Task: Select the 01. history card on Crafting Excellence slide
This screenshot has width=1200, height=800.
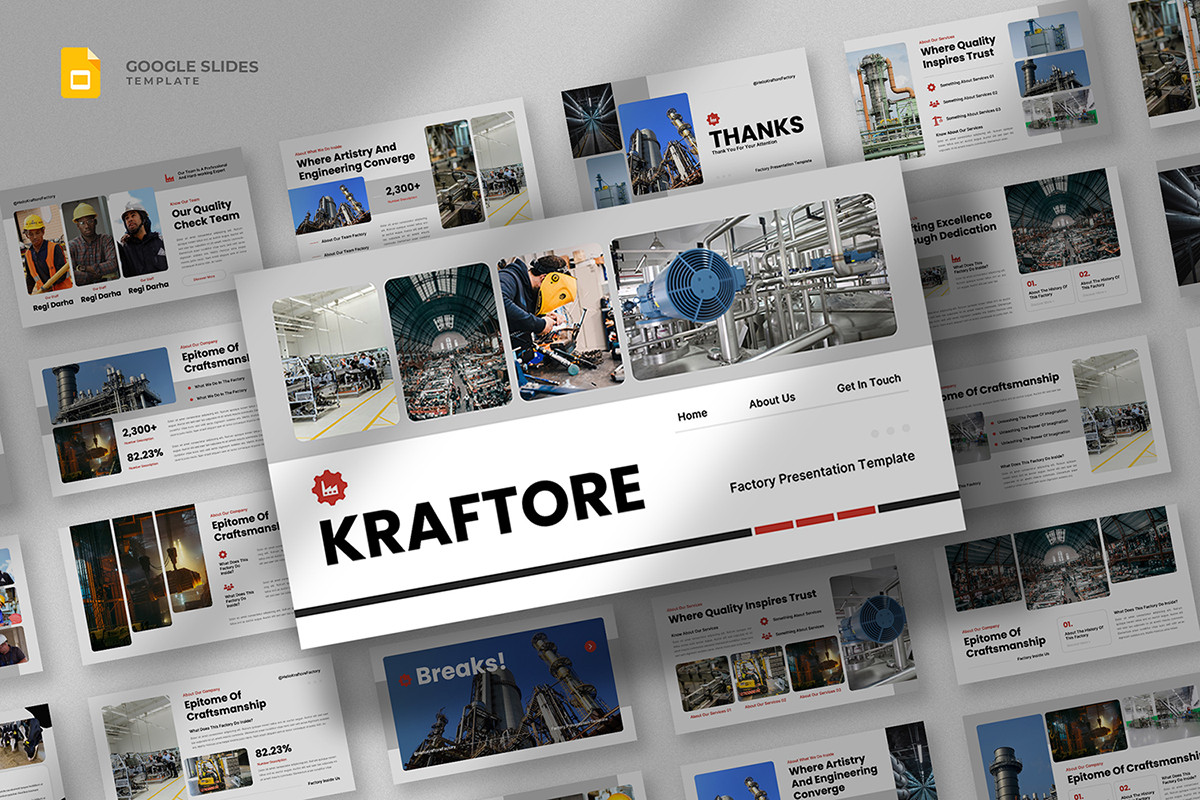Action: pyautogui.click(x=1048, y=289)
